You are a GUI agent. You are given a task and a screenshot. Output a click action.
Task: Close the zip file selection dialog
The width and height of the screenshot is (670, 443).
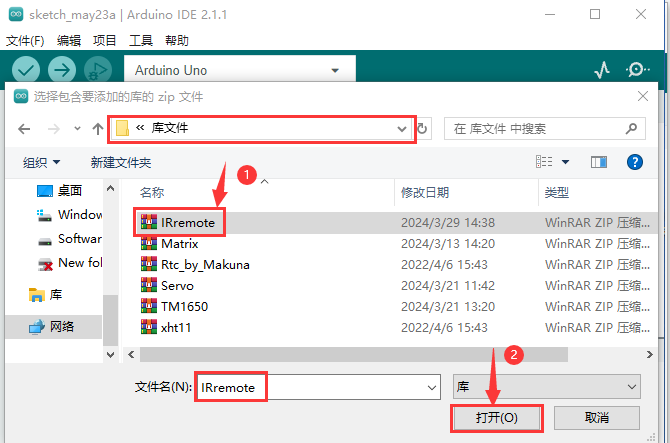643,96
